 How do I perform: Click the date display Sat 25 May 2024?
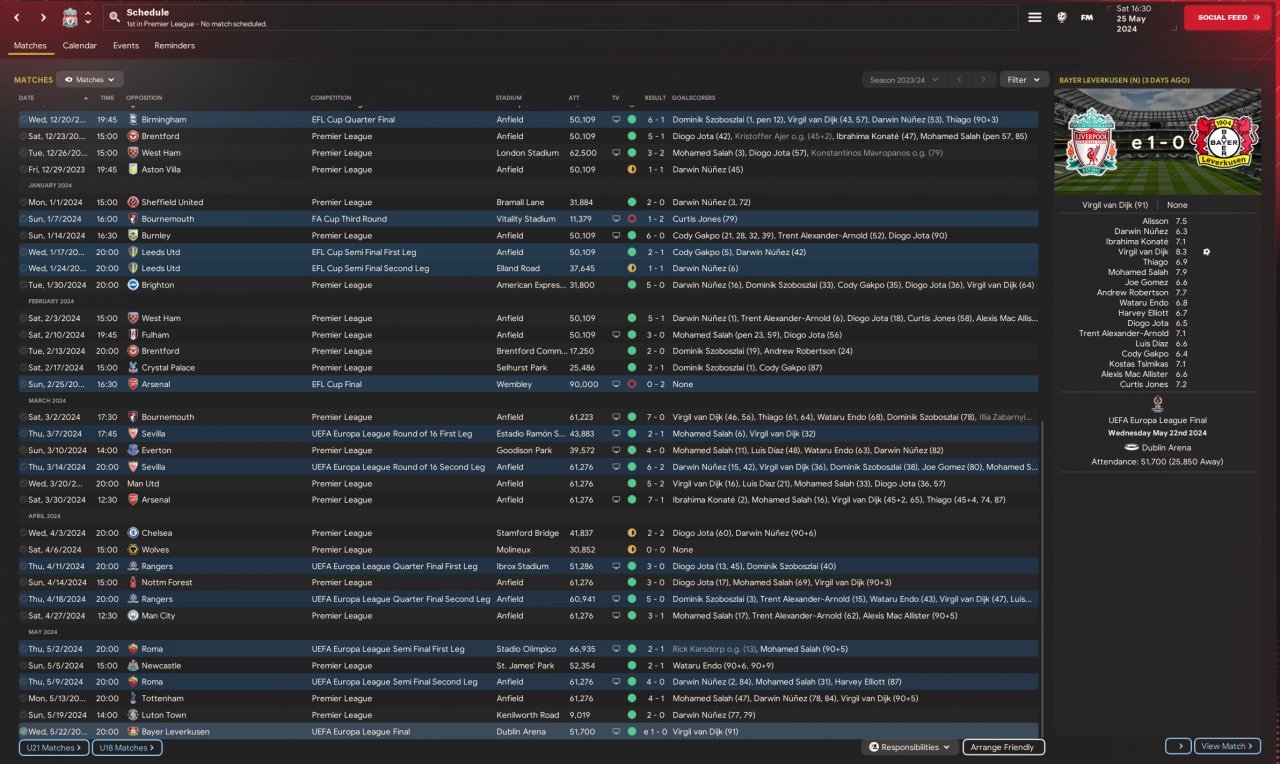coord(1141,18)
